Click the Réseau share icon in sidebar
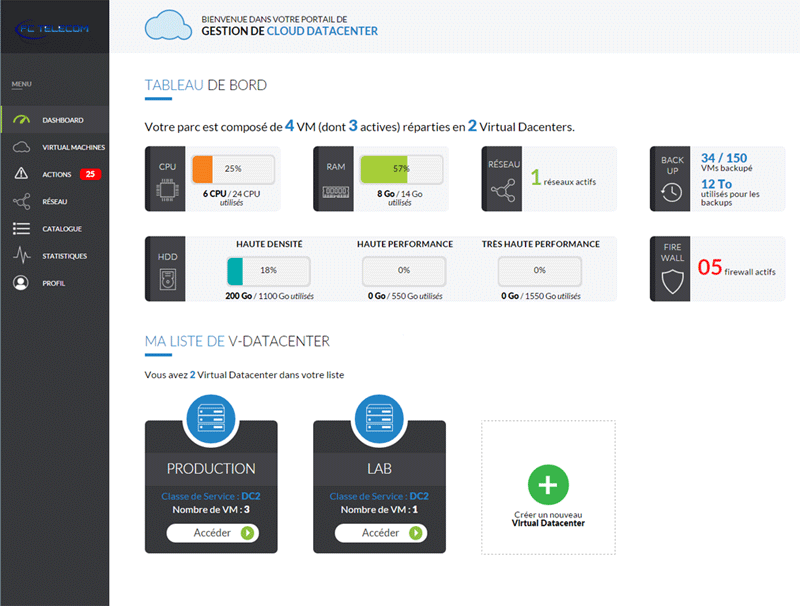 (21, 202)
